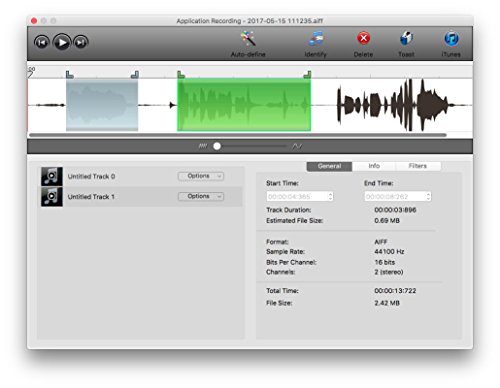
Task: Click zoom-out waveform icon left of slider
Action: click(203, 146)
